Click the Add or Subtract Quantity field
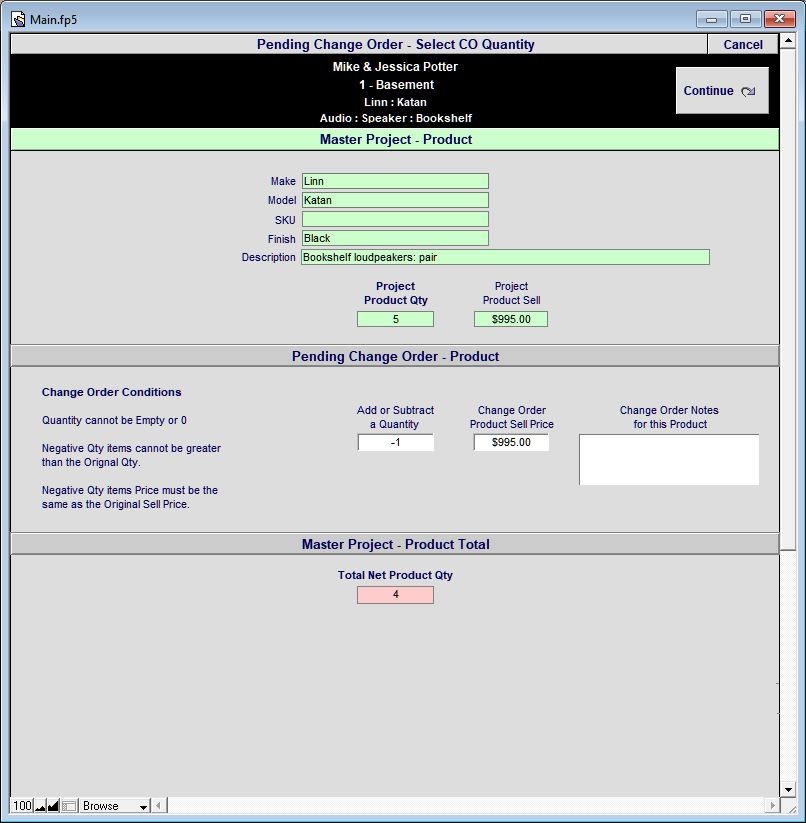Viewport: 806px width, 823px height. (396, 442)
